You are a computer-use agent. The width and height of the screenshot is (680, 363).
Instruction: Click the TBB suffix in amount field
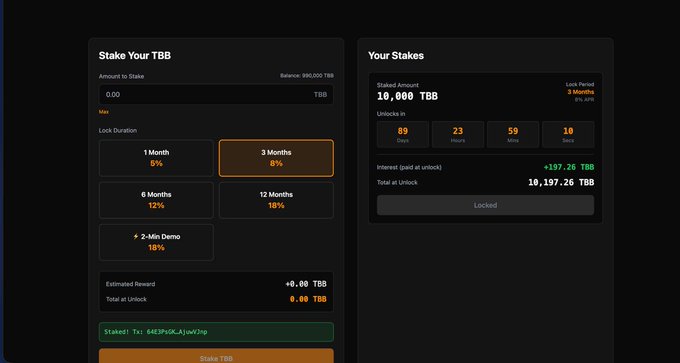(x=320, y=94)
